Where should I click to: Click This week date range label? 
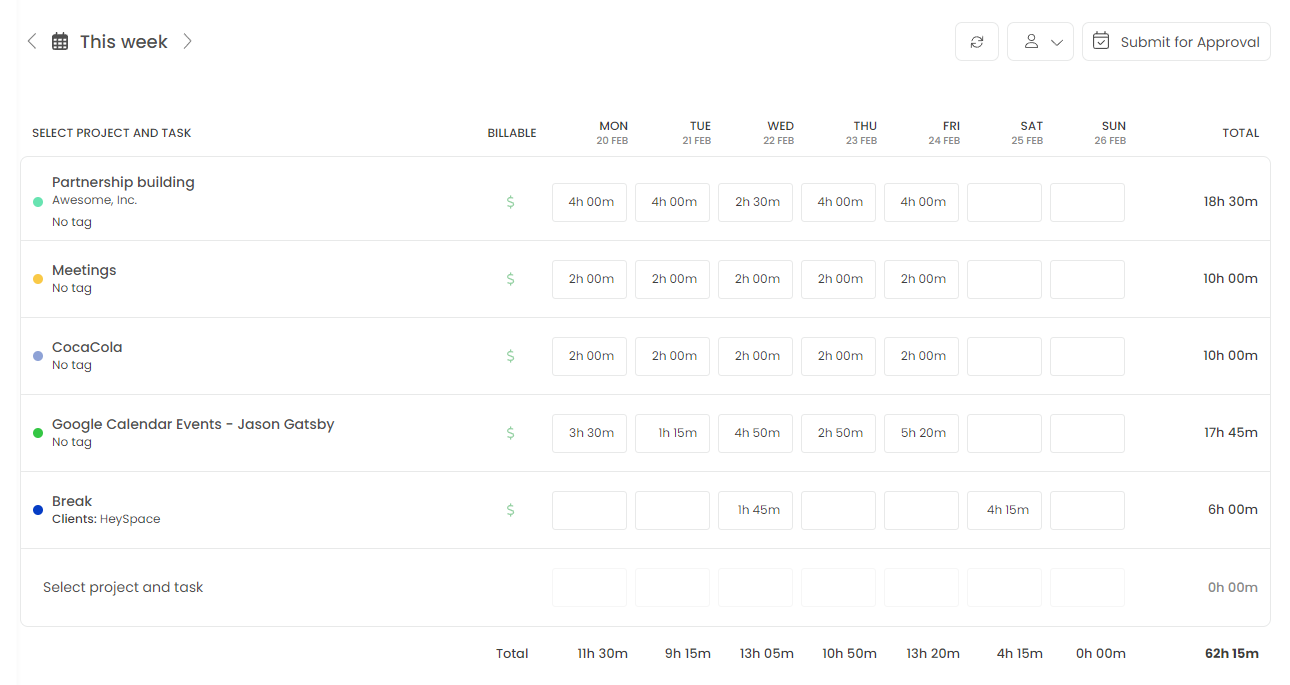[x=123, y=42]
